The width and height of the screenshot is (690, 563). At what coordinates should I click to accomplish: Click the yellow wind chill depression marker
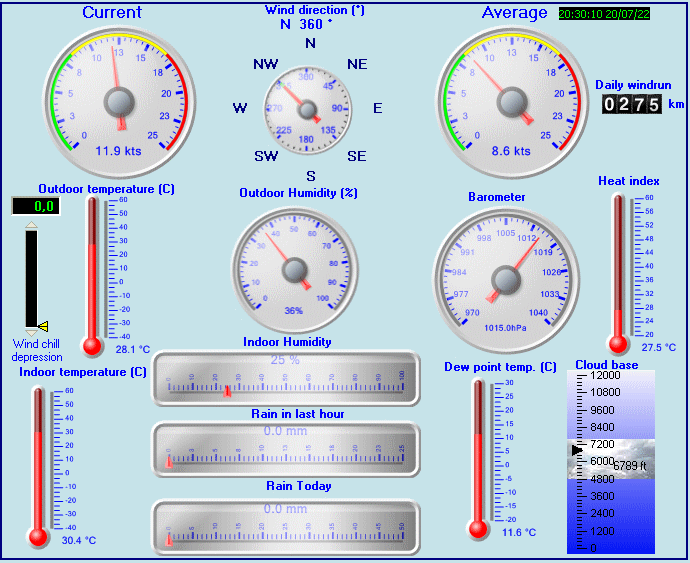[x=43, y=326]
